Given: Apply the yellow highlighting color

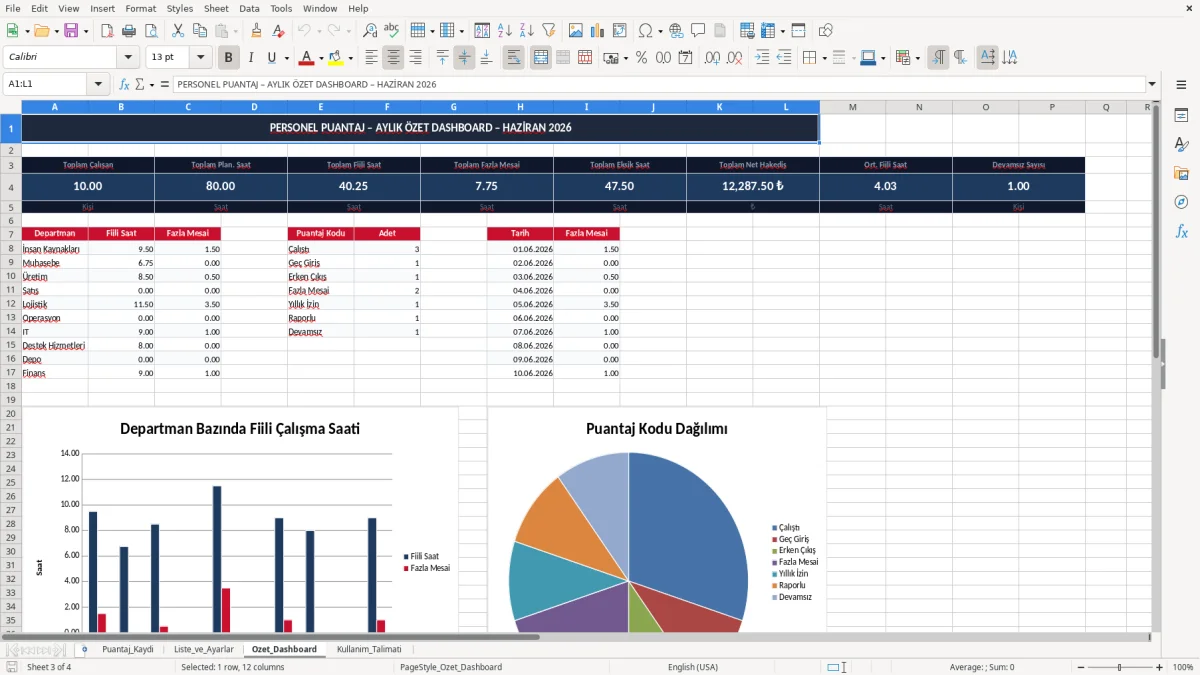Looking at the screenshot, I should 336,58.
